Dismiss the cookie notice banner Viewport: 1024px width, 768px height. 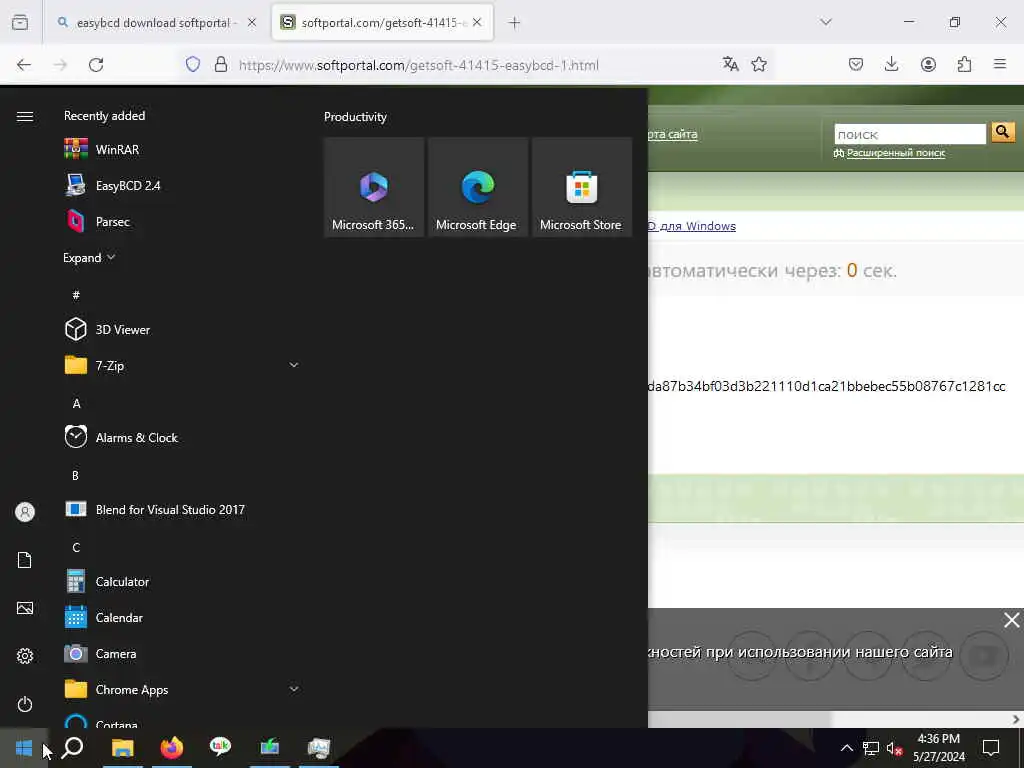click(x=1011, y=620)
